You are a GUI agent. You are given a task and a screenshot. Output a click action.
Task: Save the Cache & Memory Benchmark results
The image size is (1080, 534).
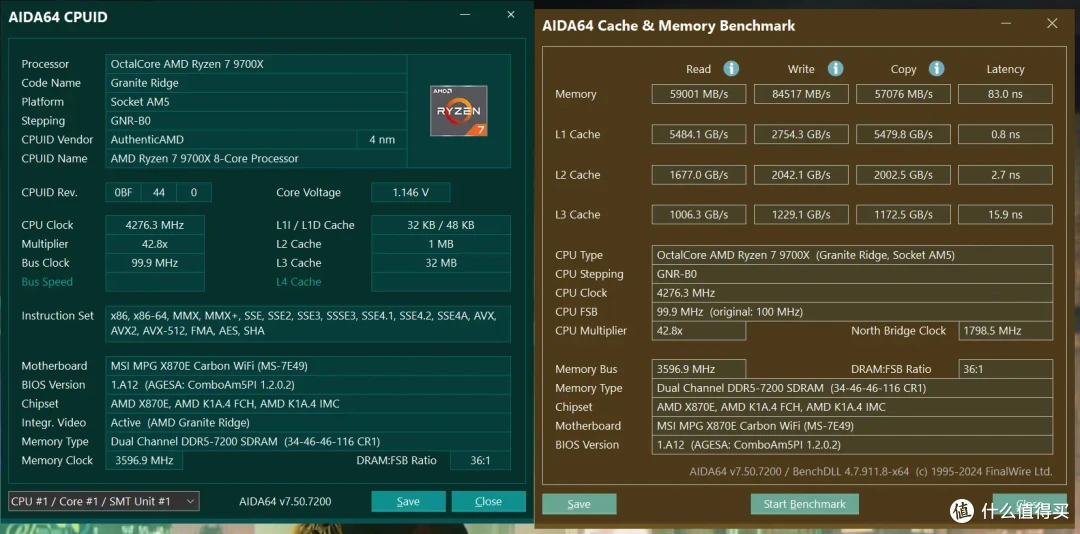click(579, 504)
